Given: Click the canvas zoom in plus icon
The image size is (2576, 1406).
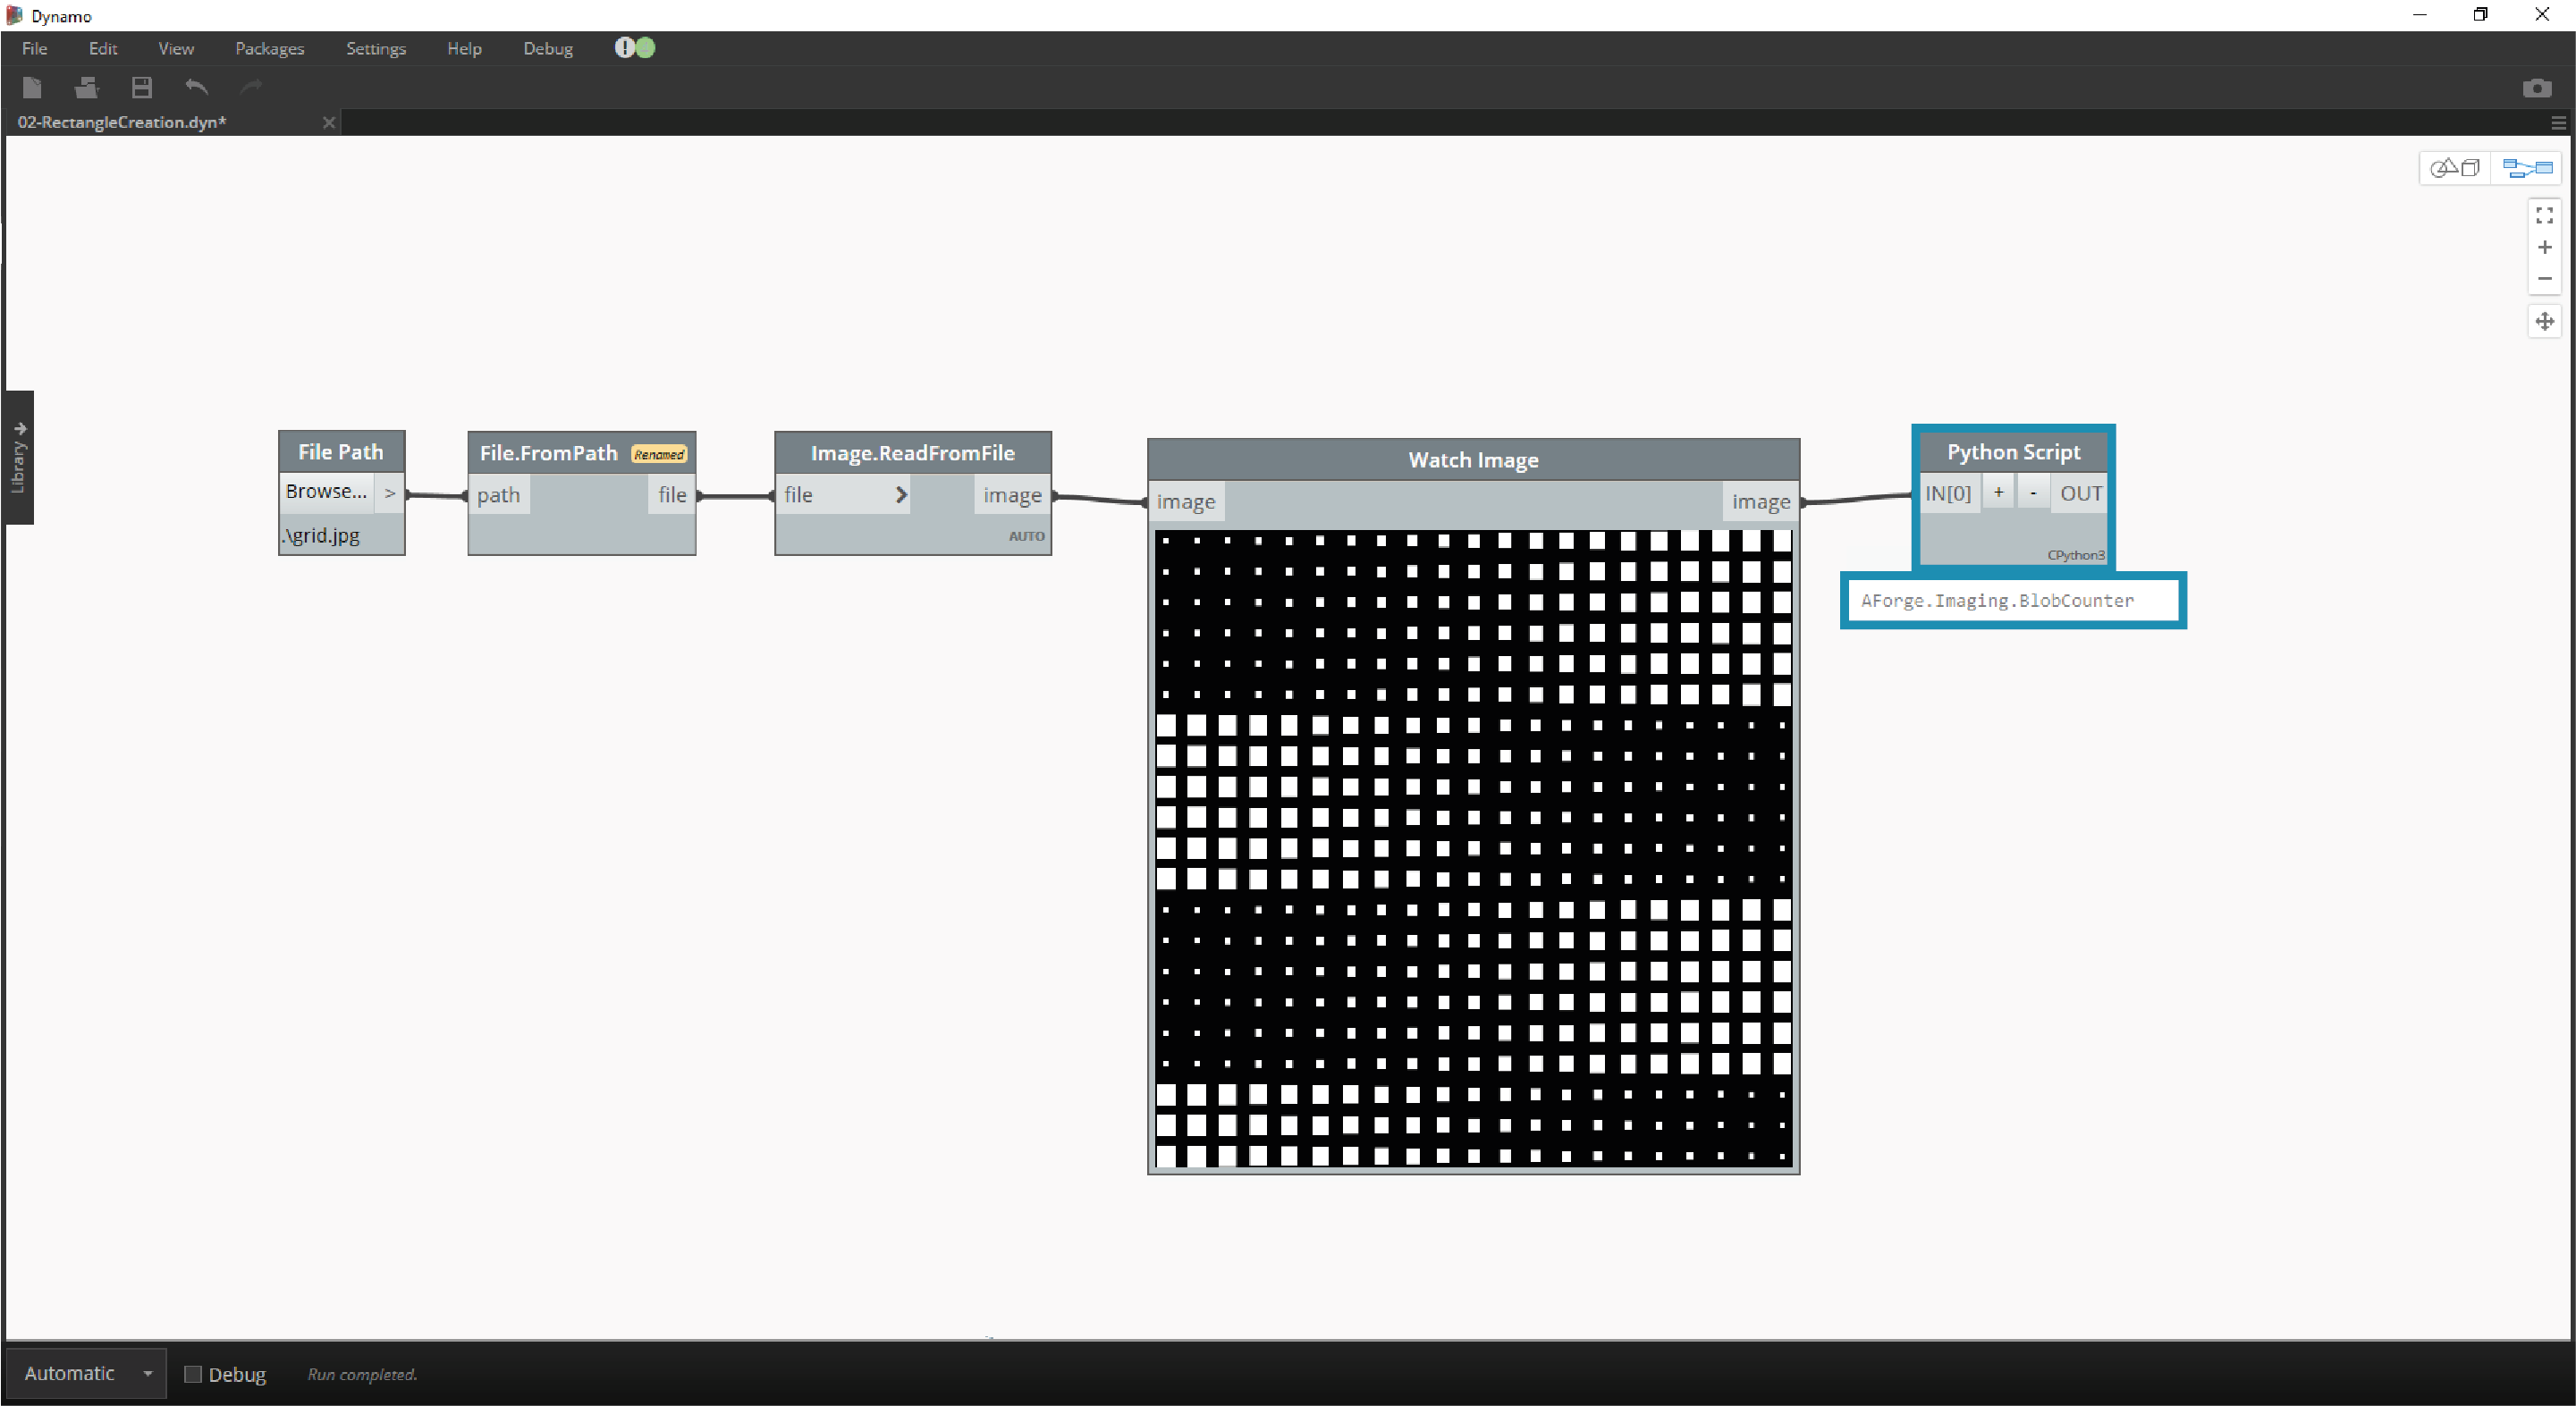Looking at the screenshot, I should [2544, 247].
